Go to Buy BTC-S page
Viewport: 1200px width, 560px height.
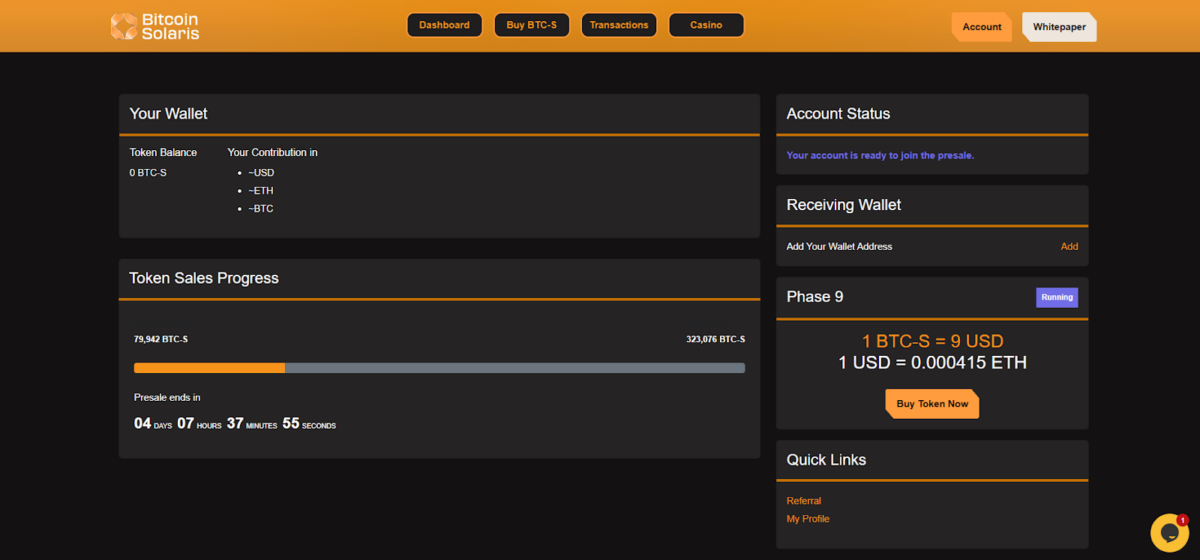531,25
